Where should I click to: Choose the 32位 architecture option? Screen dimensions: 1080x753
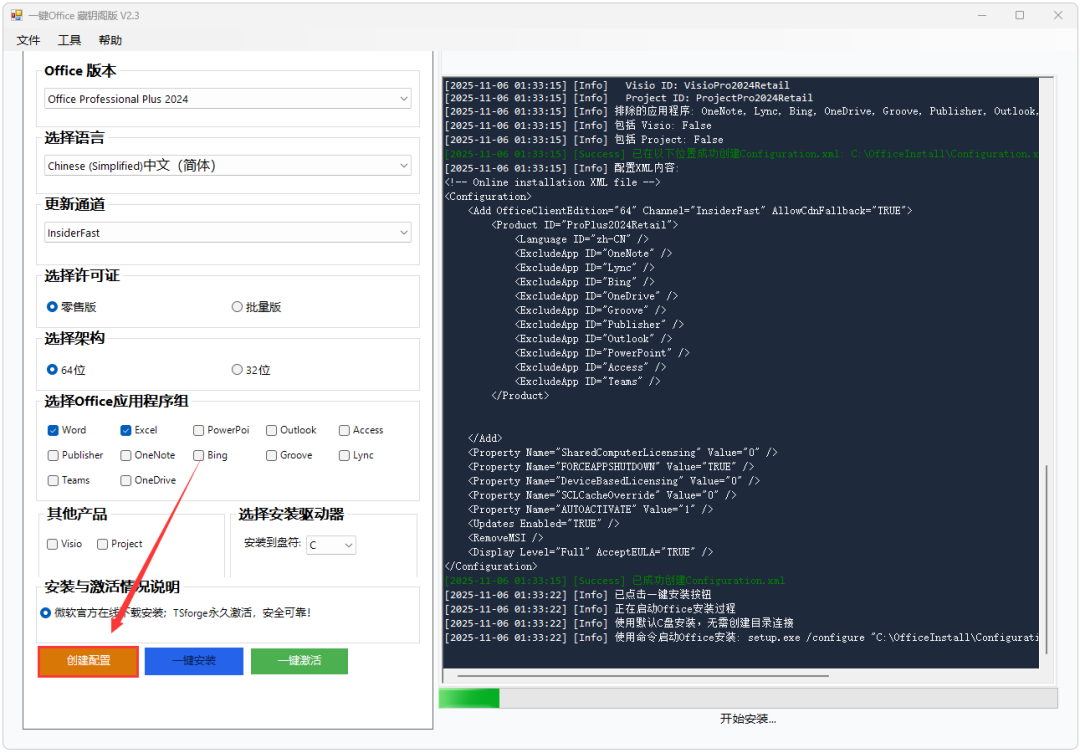237,370
